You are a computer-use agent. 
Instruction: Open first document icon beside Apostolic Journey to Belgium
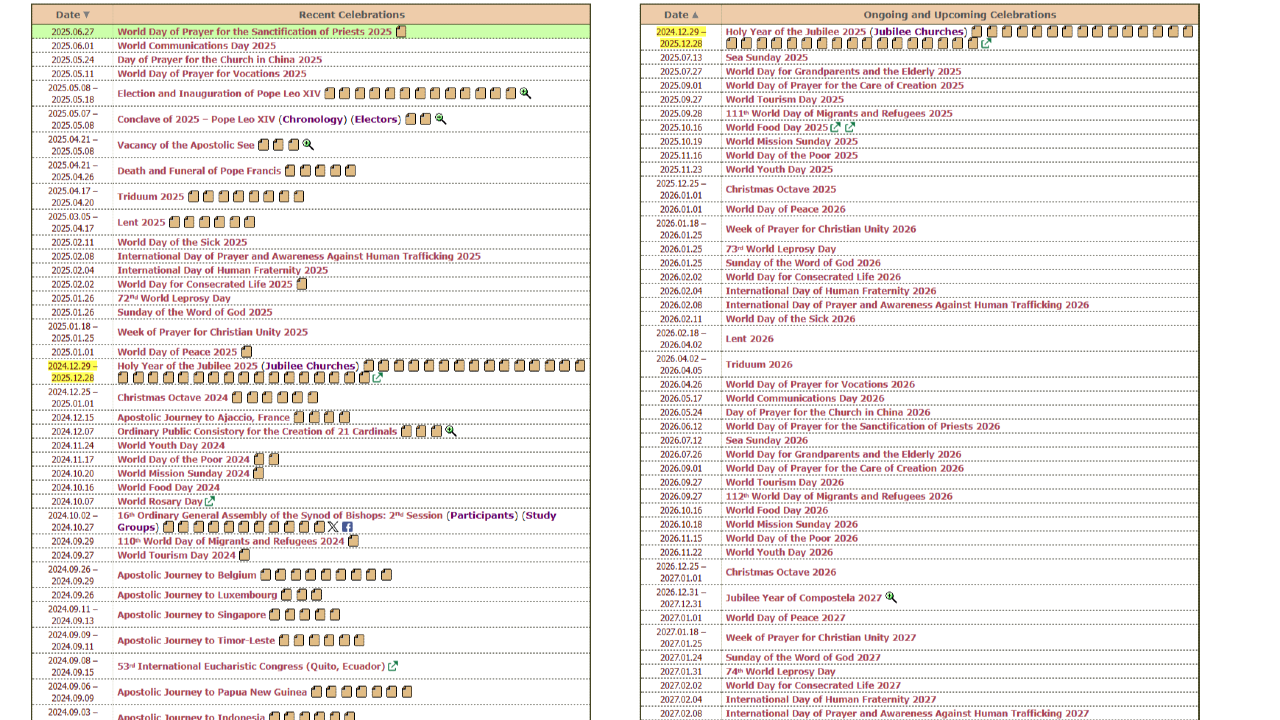(266, 576)
